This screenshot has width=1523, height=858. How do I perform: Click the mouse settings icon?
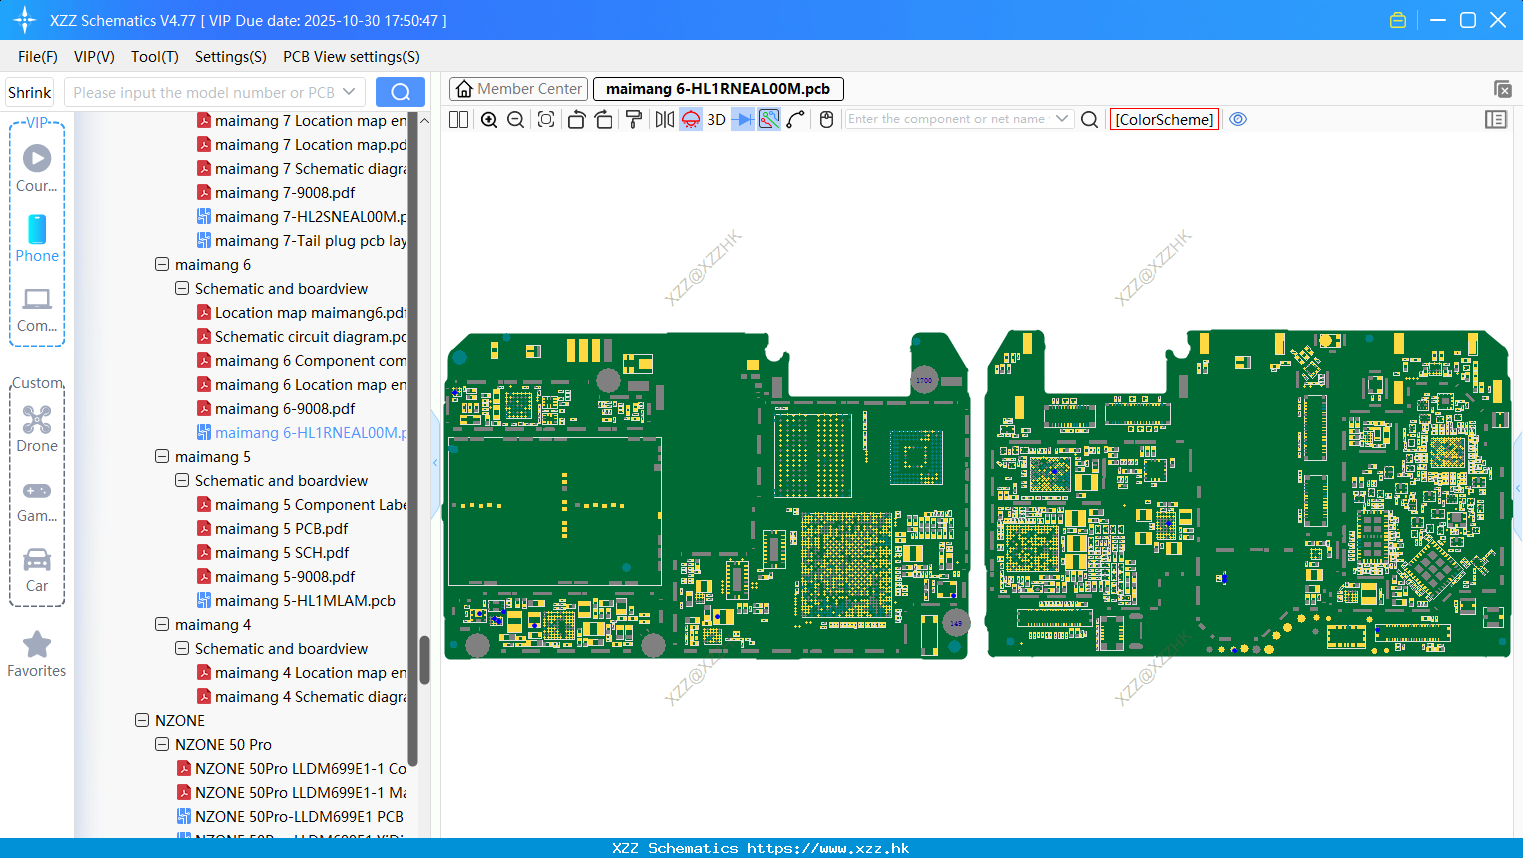826,119
